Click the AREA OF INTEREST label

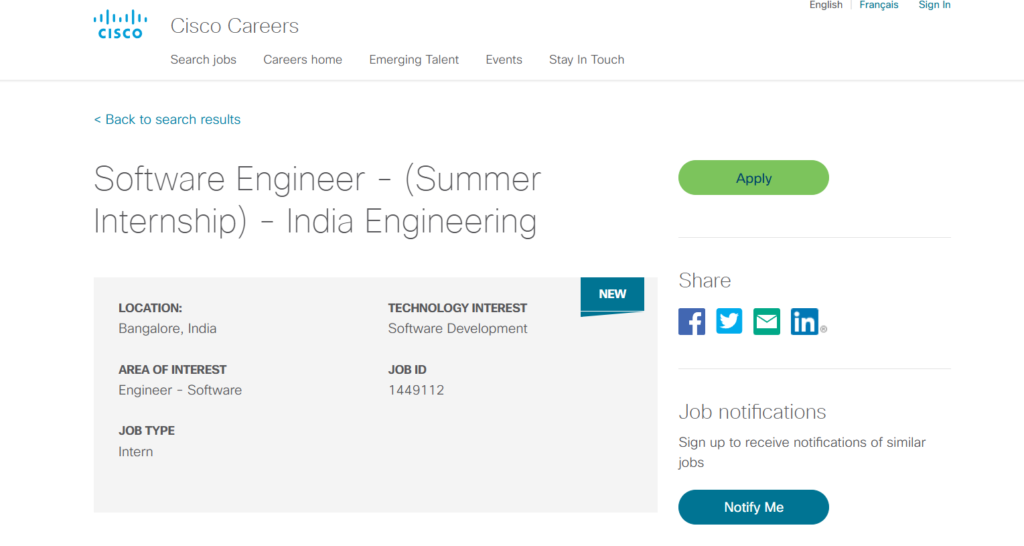172,370
